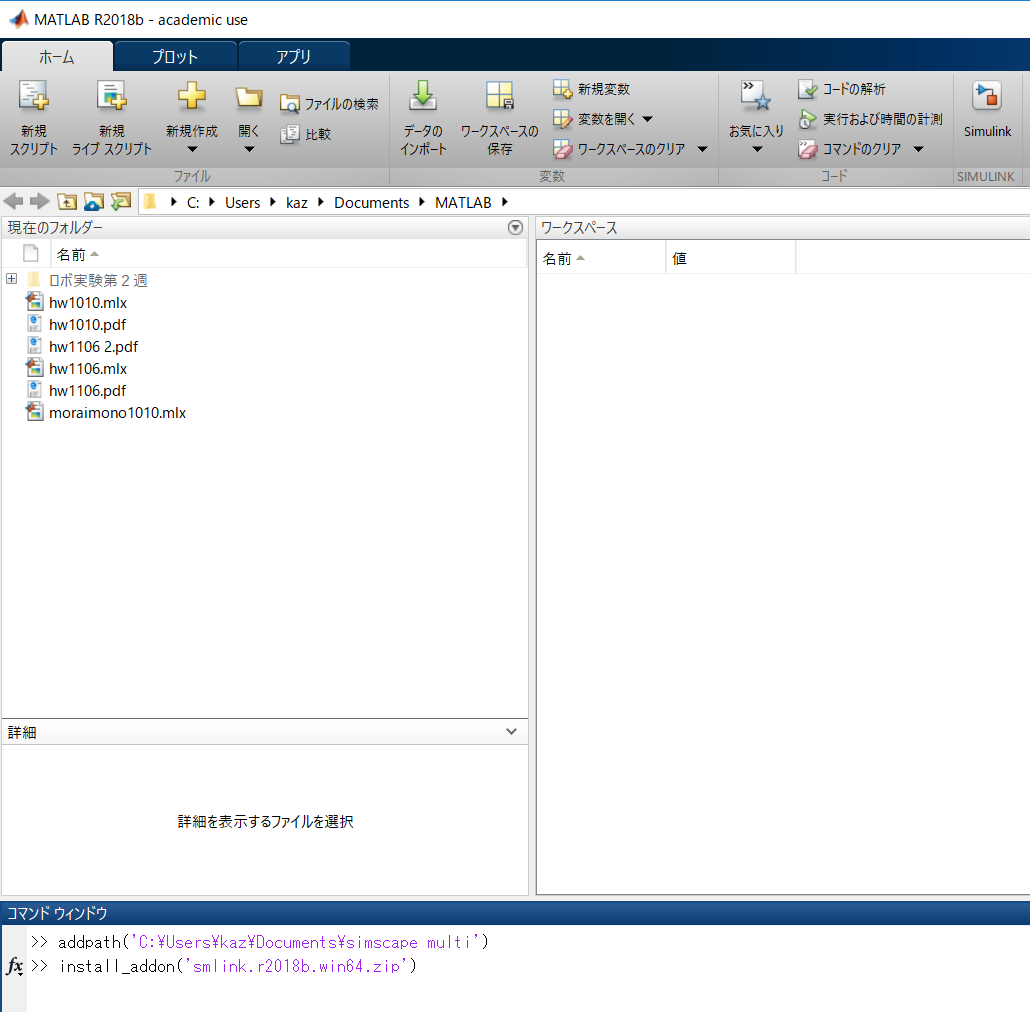The width and height of the screenshot is (1030, 1012).
Task: Click the install_addon command line
Action: 238,966
